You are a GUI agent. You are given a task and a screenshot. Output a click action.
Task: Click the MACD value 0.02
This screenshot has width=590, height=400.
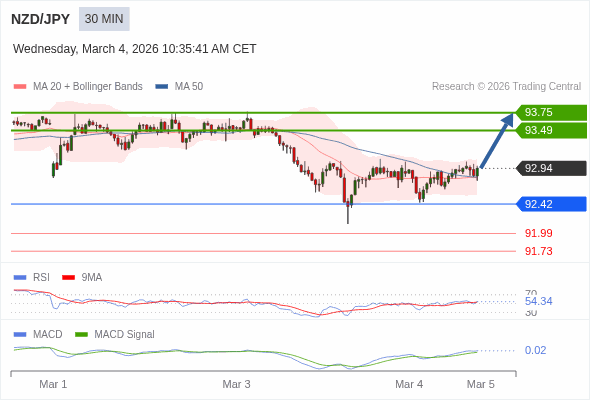535,350
